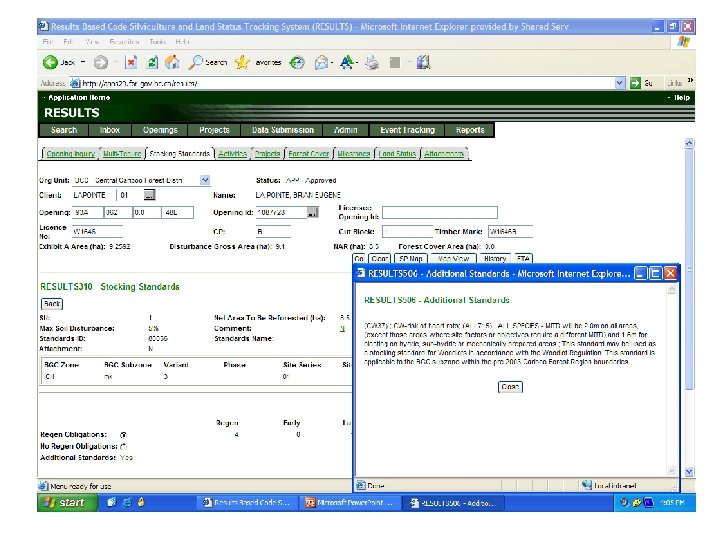
Task: Switch to the Activities tab
Action: tap(233, 154)
